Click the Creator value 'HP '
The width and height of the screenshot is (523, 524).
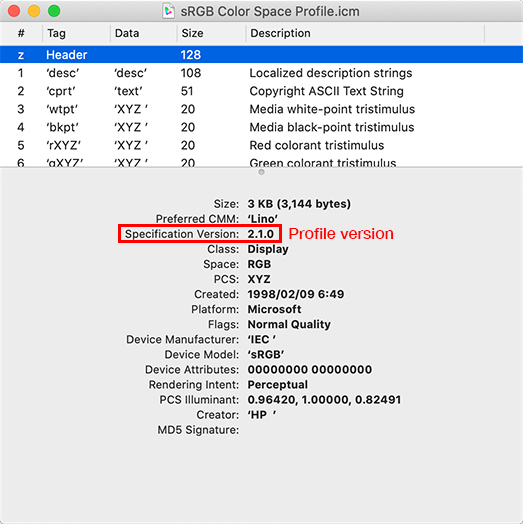click(262, 414)
